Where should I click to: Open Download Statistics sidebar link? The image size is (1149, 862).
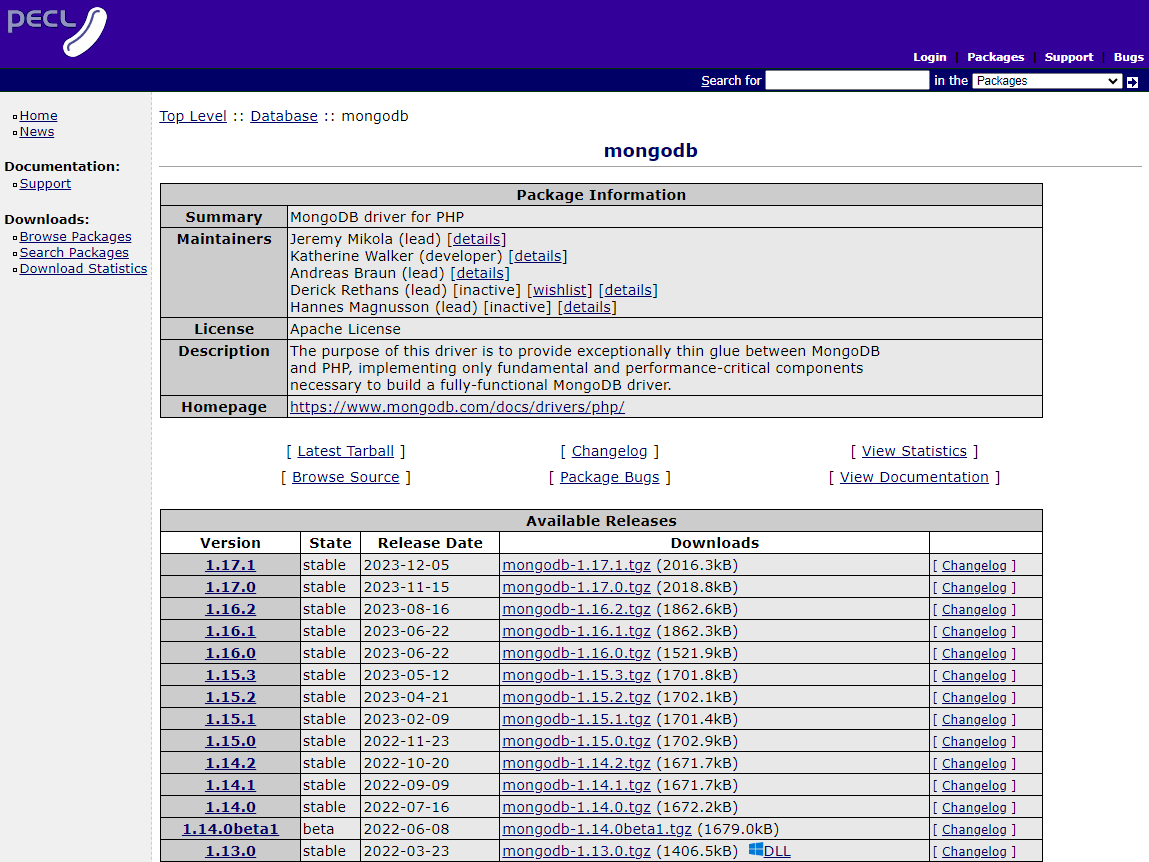point(84,269)
